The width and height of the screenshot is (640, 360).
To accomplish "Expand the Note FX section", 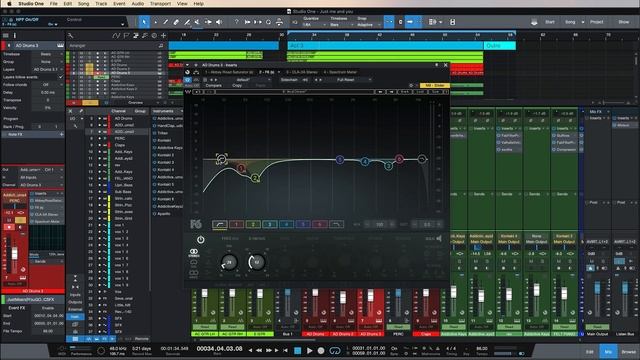I will [x=33, y=134].
